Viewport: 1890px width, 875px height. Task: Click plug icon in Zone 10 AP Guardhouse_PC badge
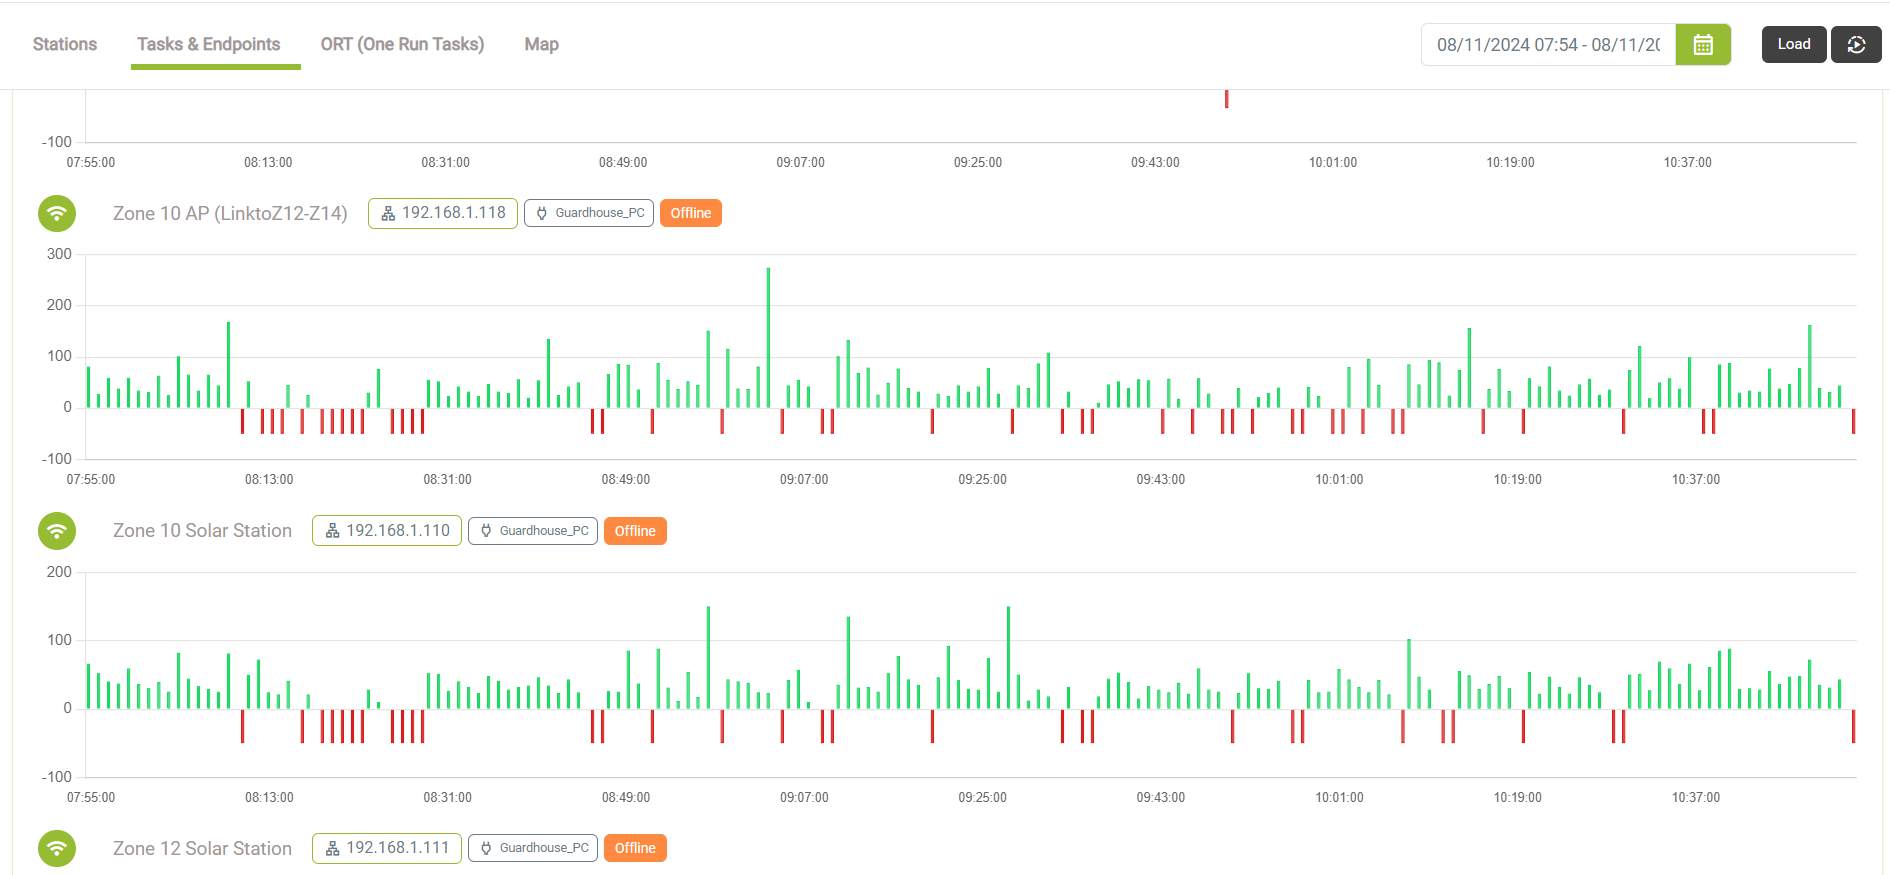click(x=542, y=213)
